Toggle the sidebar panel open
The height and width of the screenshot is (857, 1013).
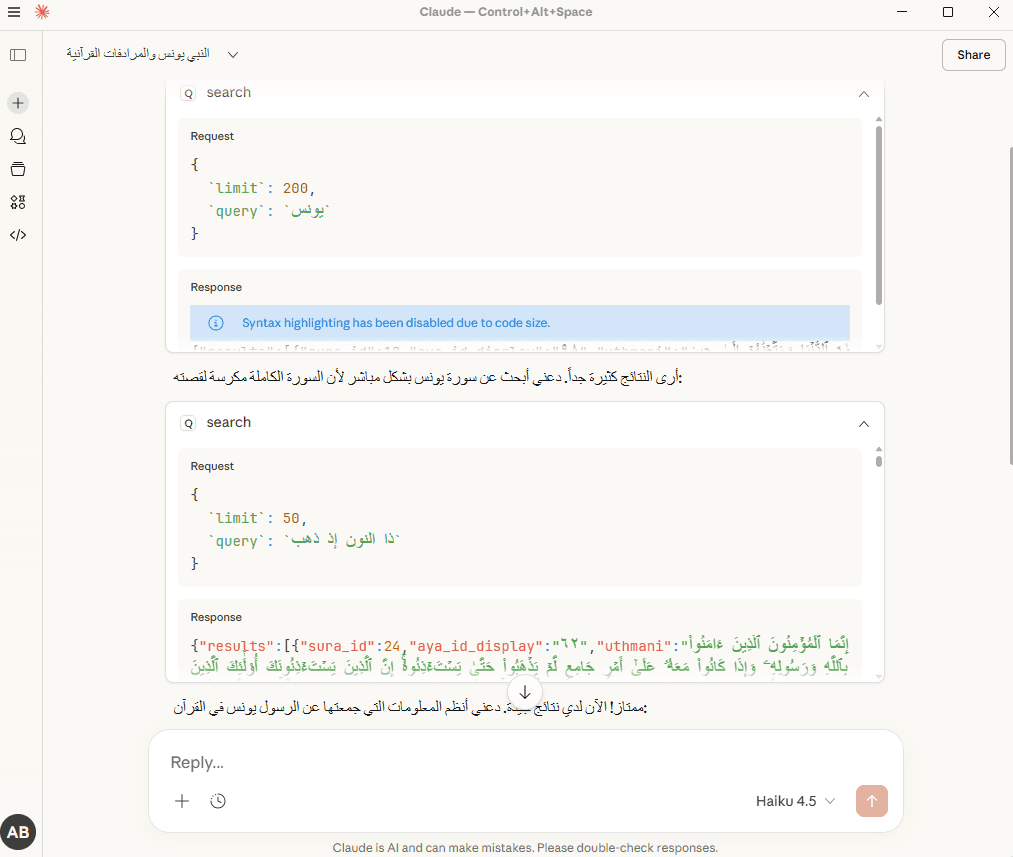coord(18,55)
